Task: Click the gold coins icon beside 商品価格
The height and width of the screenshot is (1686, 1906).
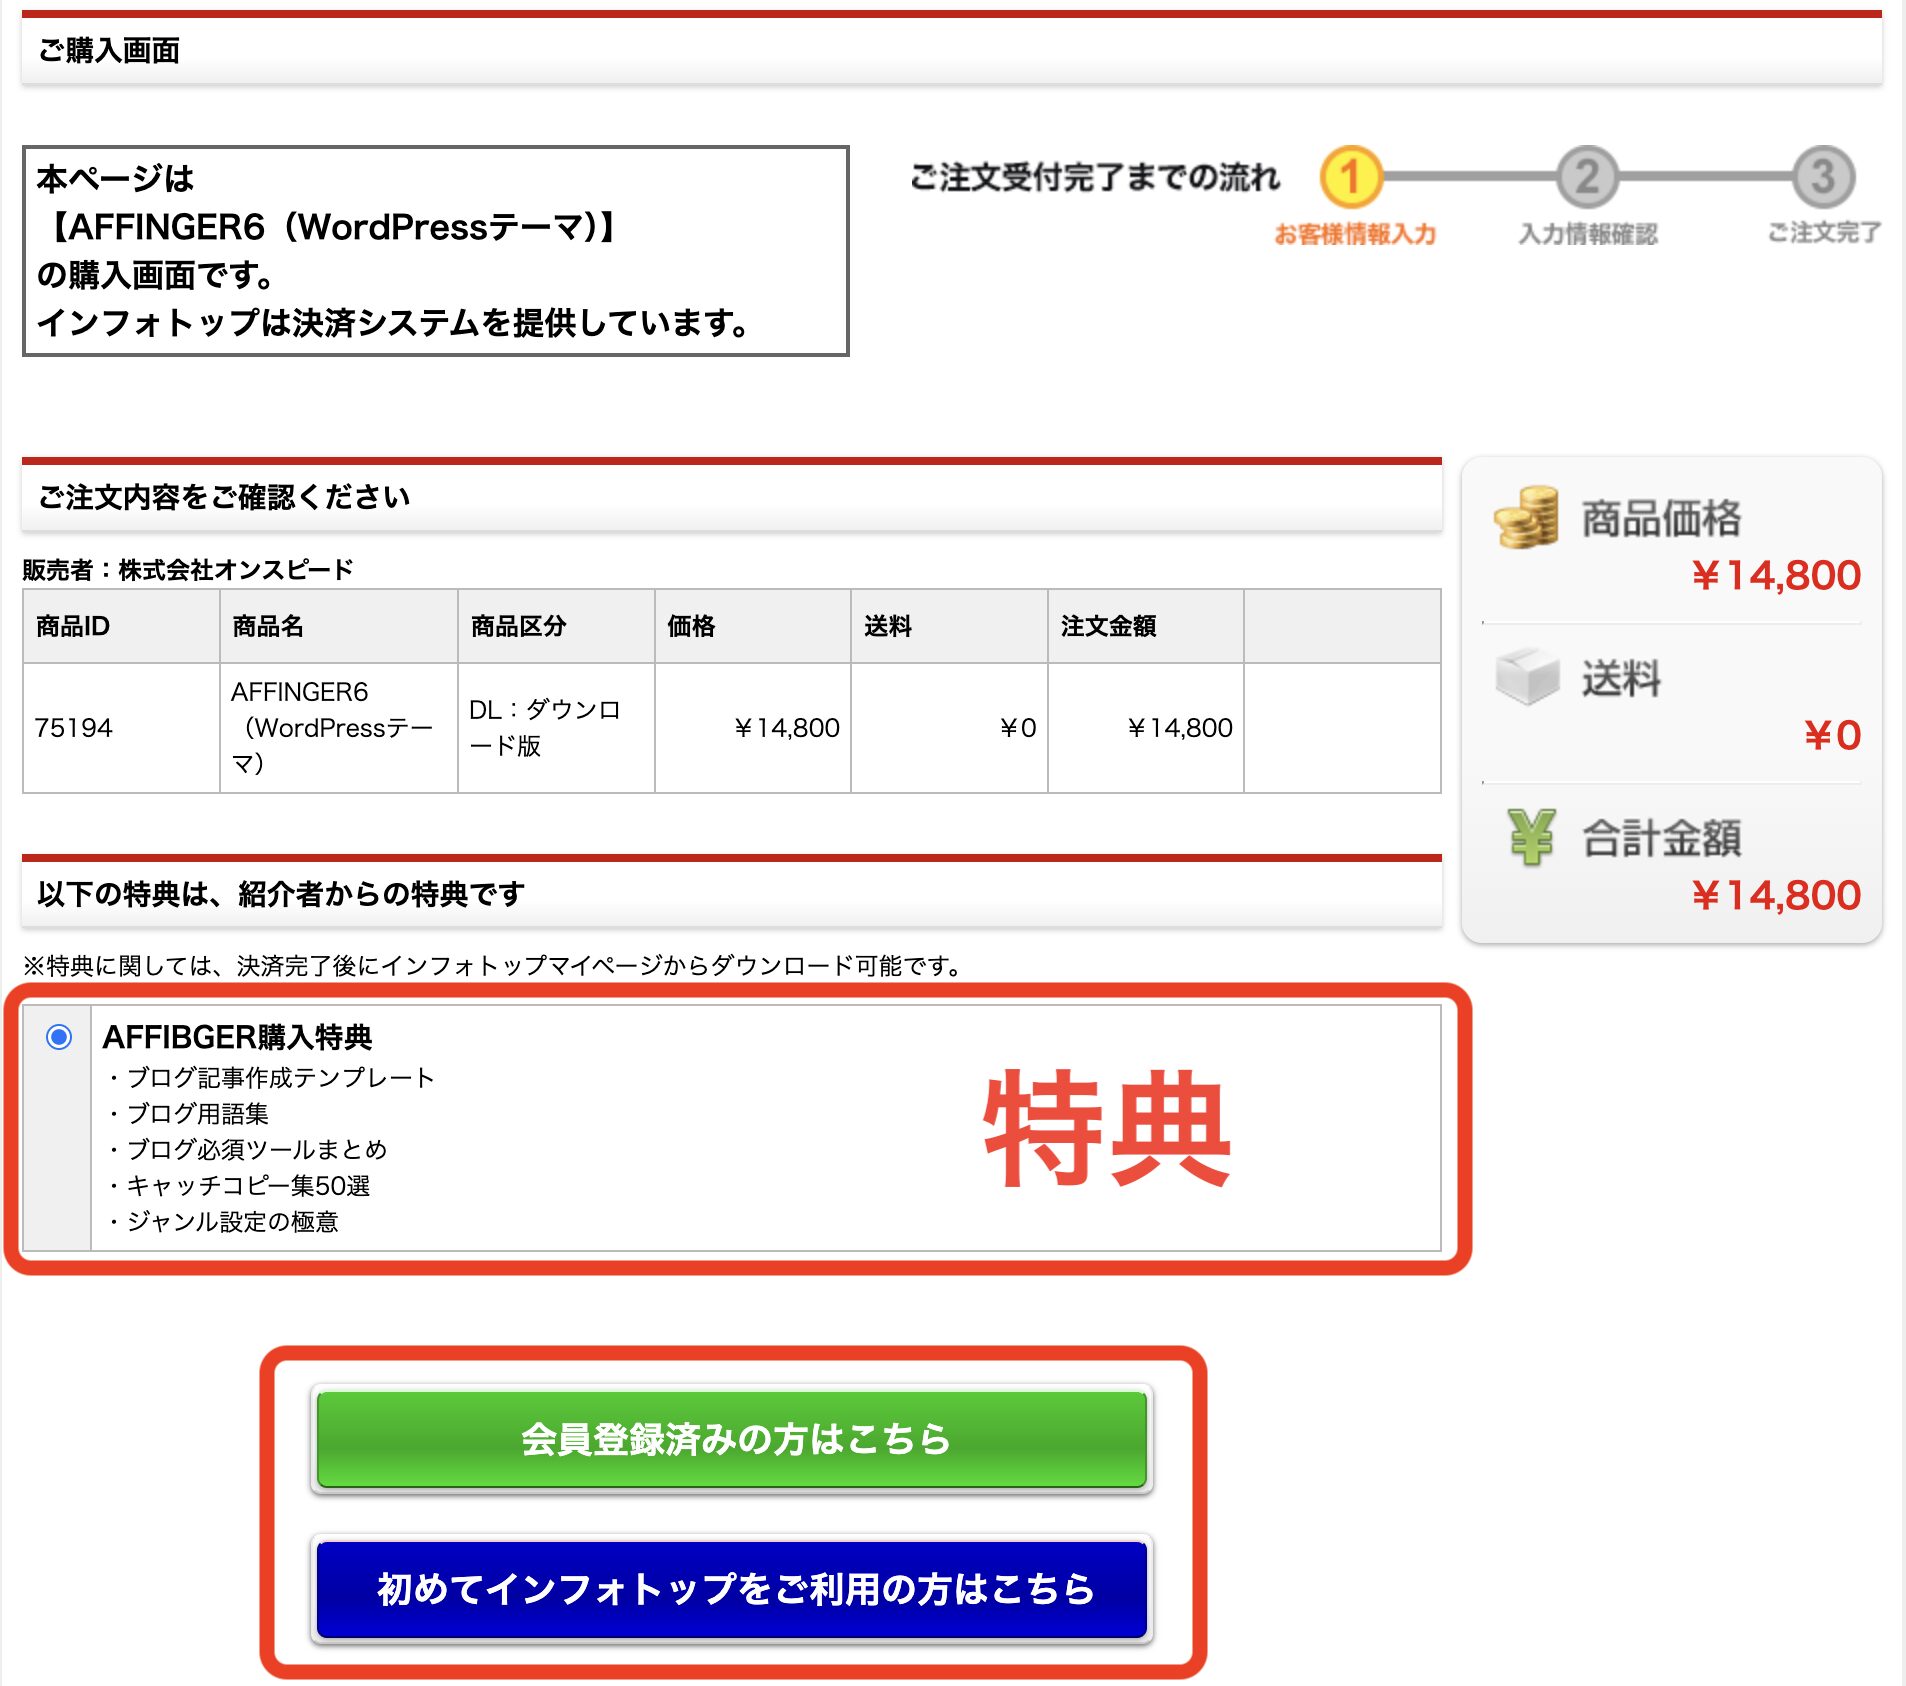Action: point(1527,517)
